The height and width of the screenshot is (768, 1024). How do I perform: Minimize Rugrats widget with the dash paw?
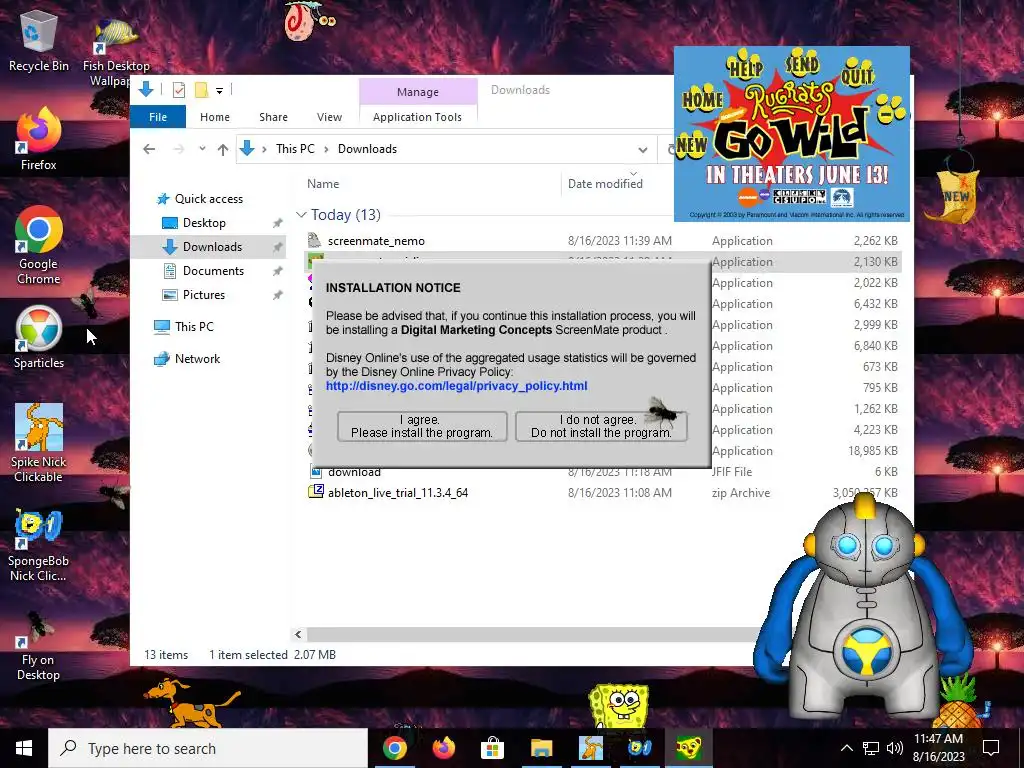click(889, 112)
